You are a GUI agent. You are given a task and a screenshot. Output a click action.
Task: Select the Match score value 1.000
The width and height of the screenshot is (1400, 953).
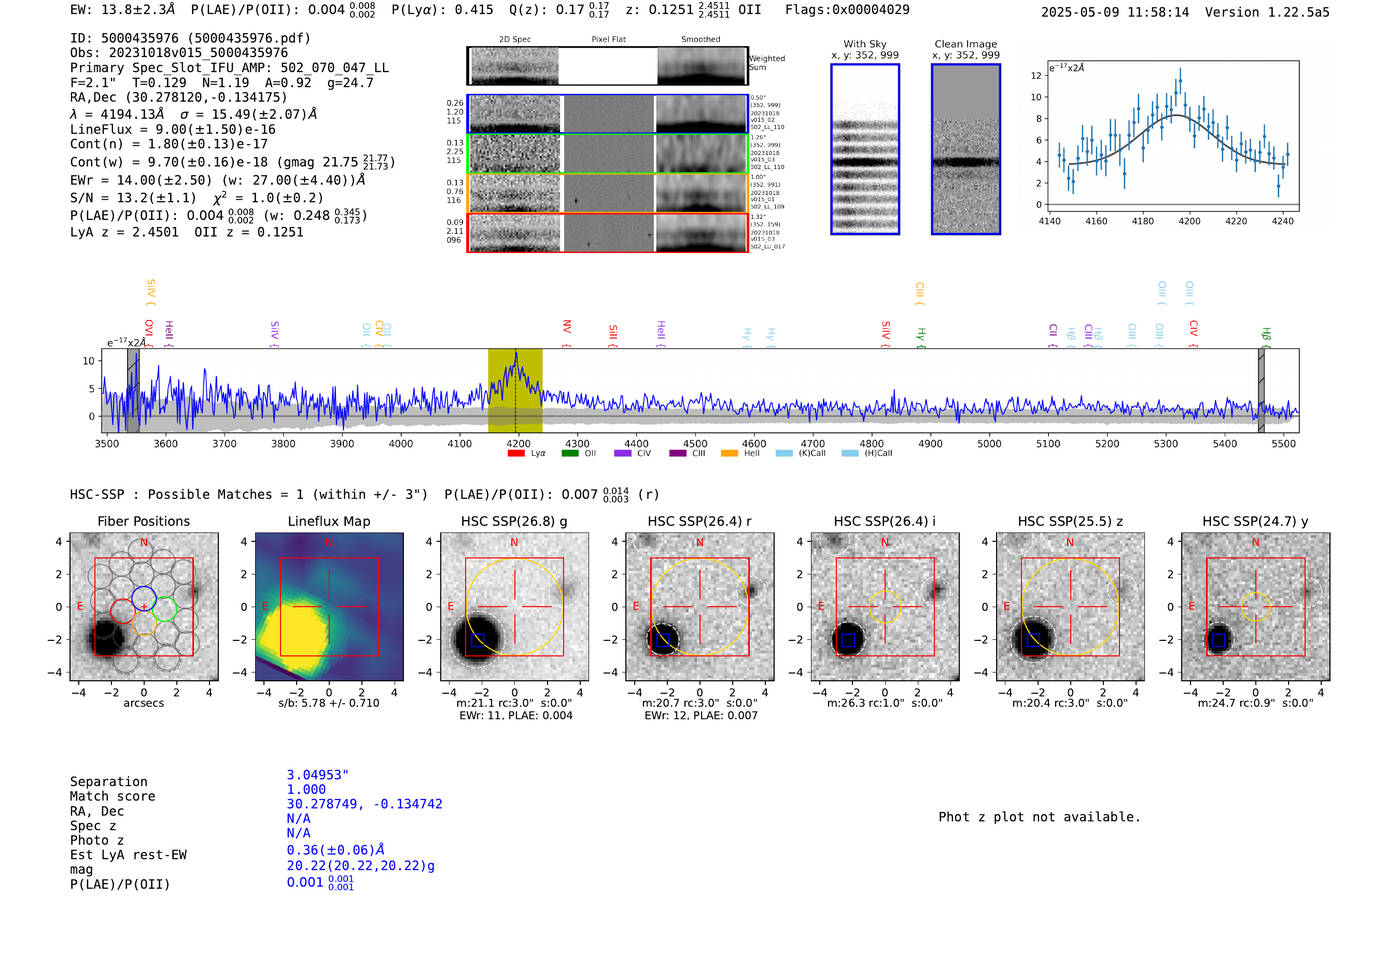click(x=306, y=789)
